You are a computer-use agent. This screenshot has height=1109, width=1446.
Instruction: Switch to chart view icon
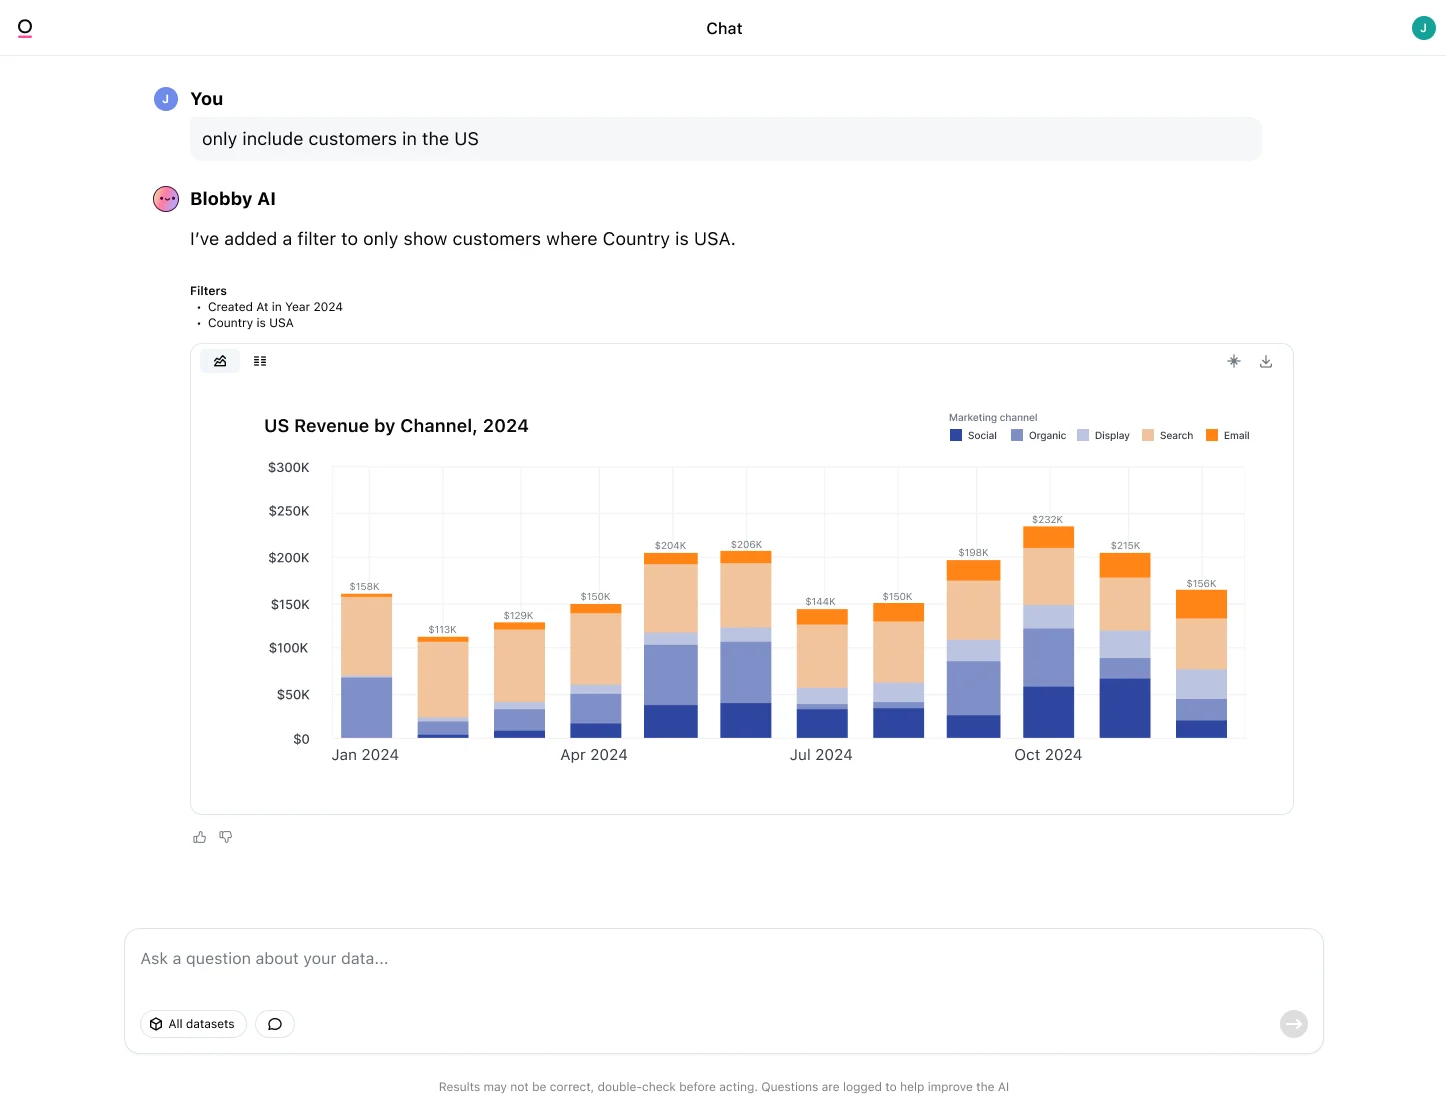[x=220, y=361]
